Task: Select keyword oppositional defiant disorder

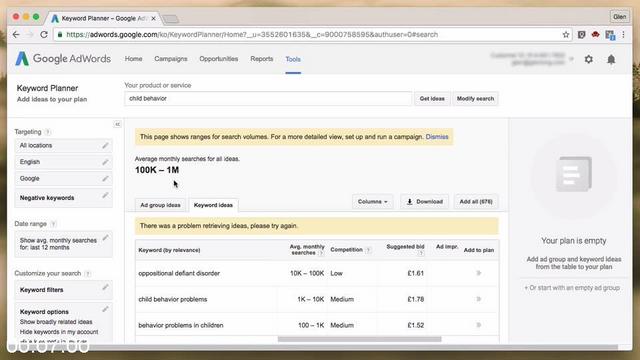Action: [x=179, y=273]
